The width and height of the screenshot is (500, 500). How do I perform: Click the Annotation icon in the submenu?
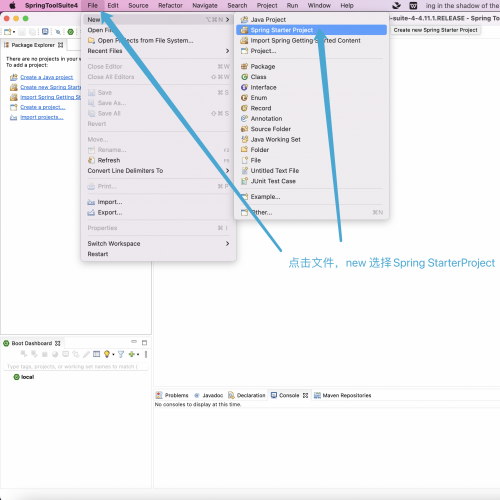pyautogui.click(x=244, y=118)
